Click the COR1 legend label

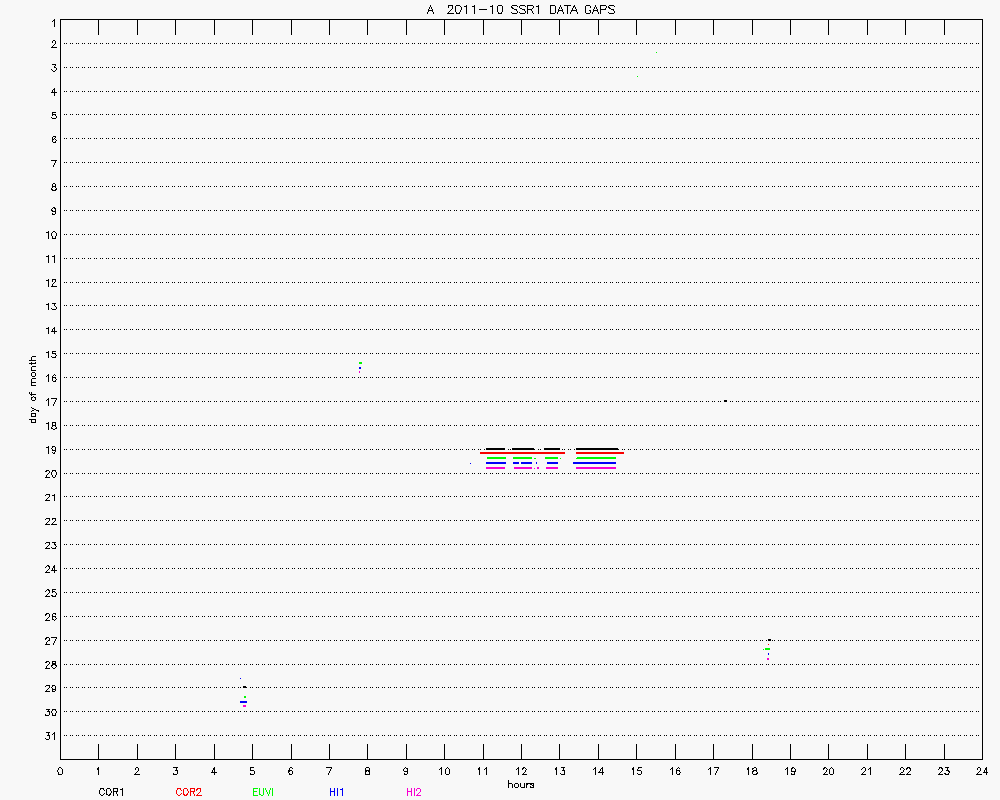(111, 792)
